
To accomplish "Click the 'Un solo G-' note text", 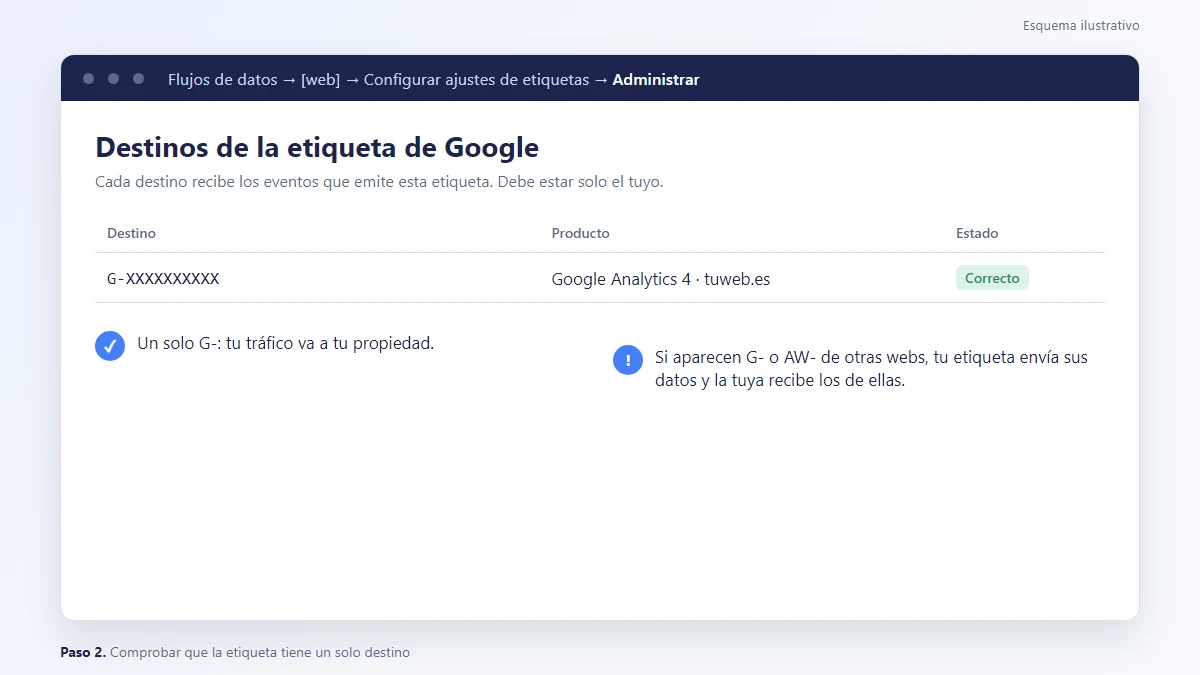I will [x=285, y=343].
